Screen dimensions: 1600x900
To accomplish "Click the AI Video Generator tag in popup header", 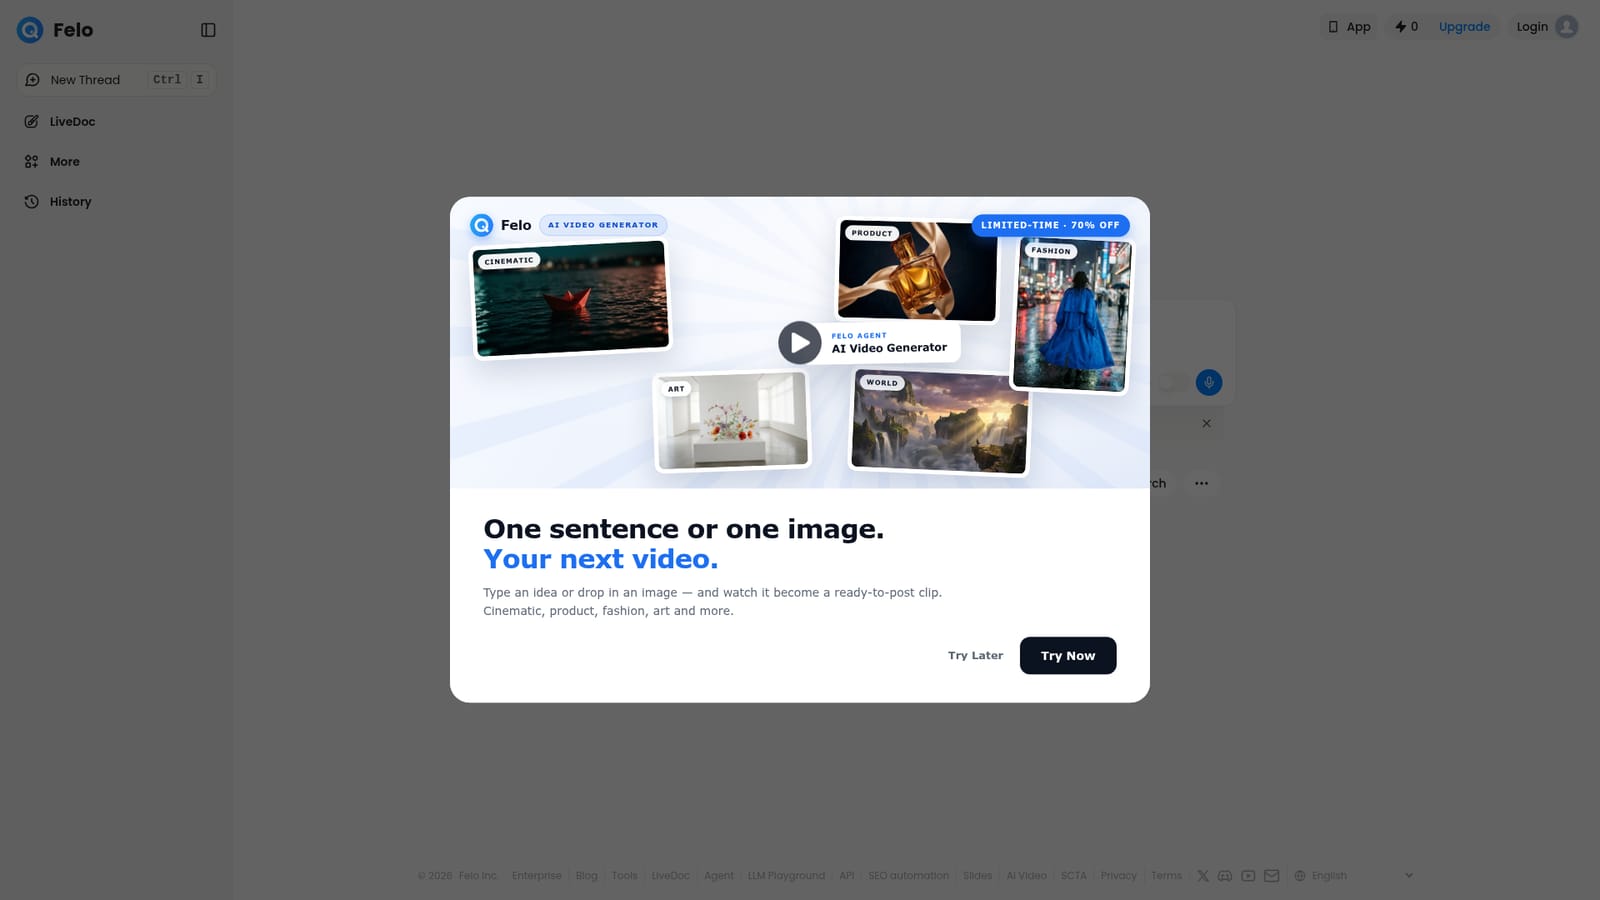I will point(603,225).
